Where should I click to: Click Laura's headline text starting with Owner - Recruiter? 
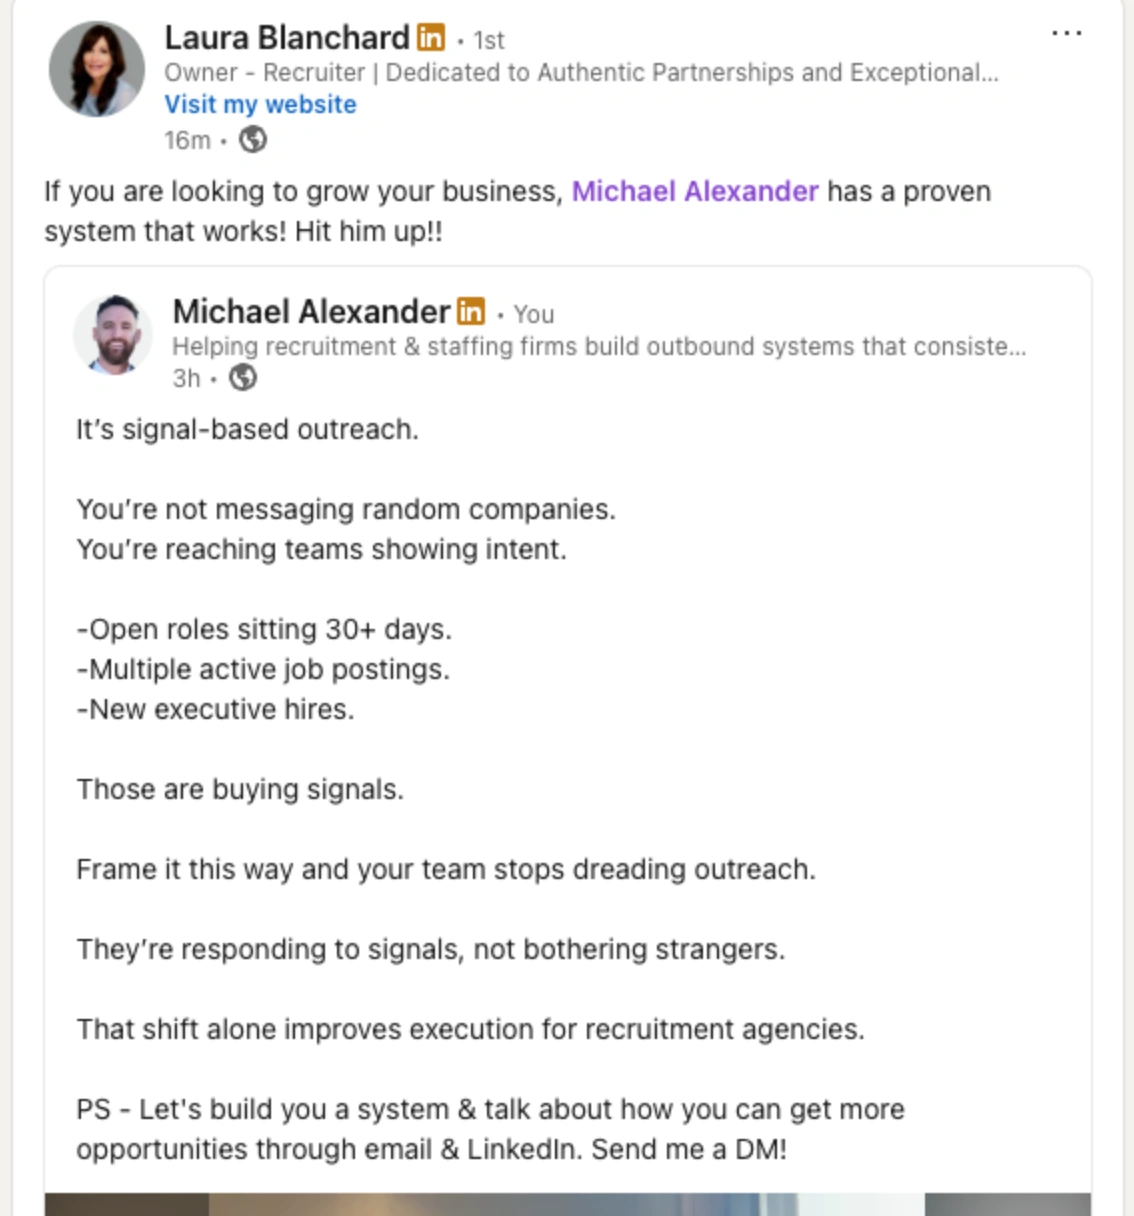click(x=580, y=73)
